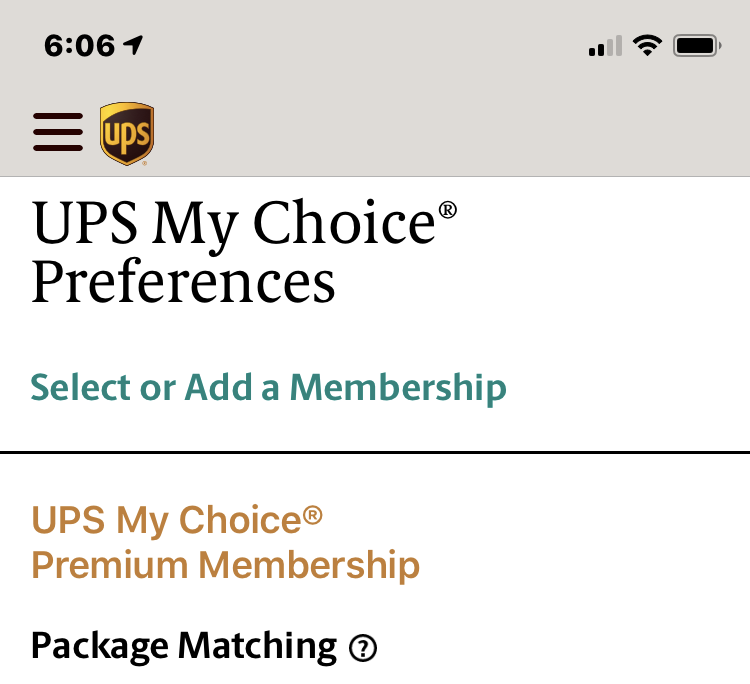Tap the cellular signal bars indicator
The height and width of the screenshot is (684, 750).
pyautogui.click(x=605, y=46)
